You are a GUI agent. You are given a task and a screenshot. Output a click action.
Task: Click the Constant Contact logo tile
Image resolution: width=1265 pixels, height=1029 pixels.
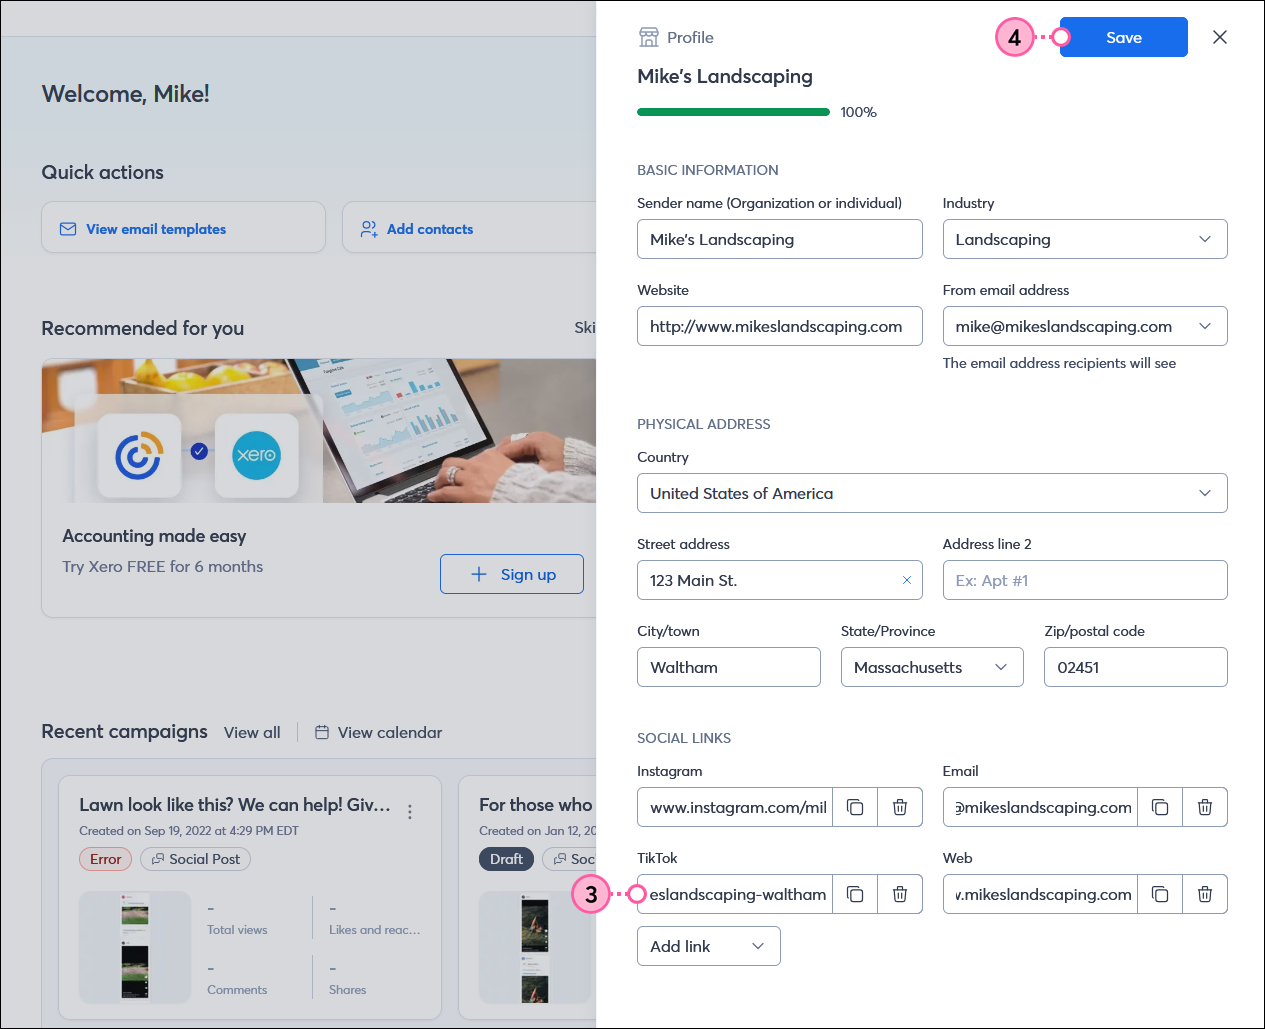[139, 455]
